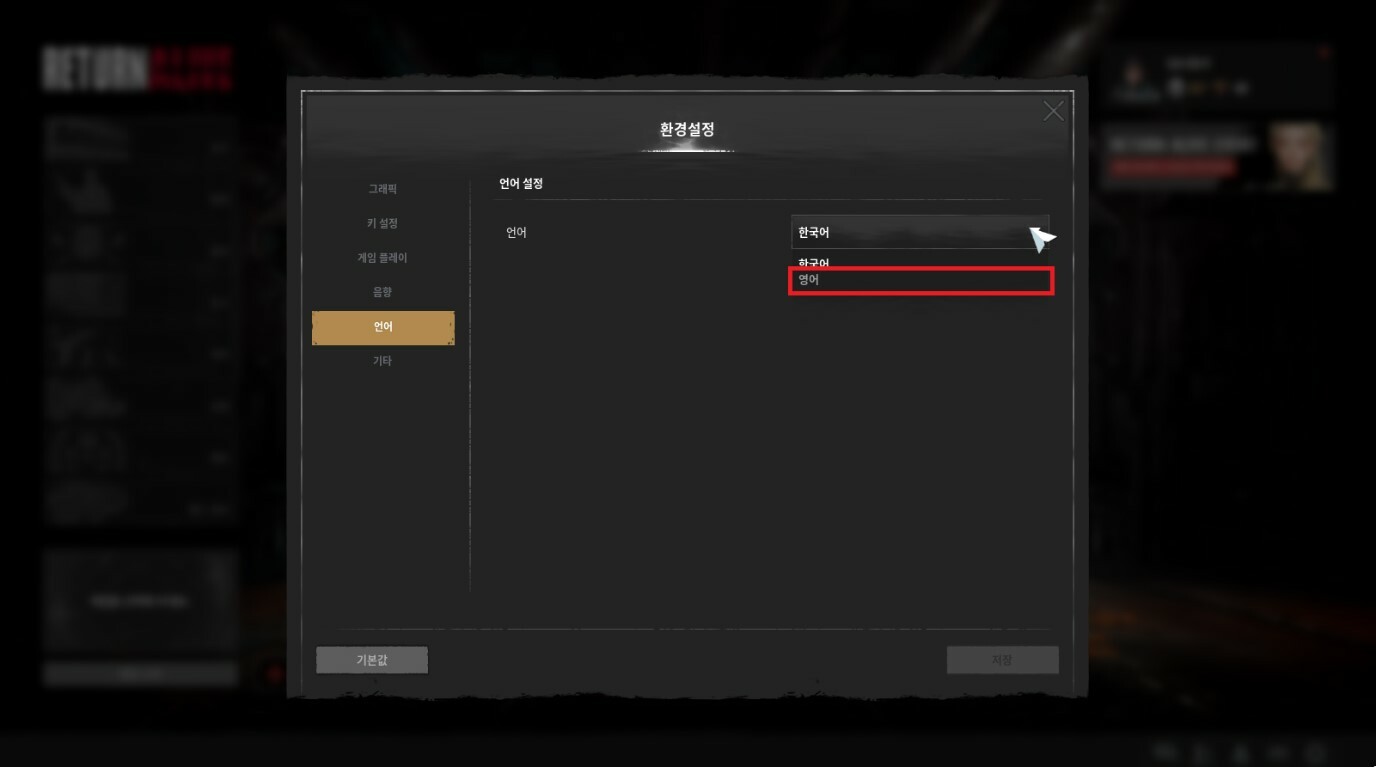Reset settings with the 기본값 button
This screenshot has height=767, width=1376.
pos(372,660)
